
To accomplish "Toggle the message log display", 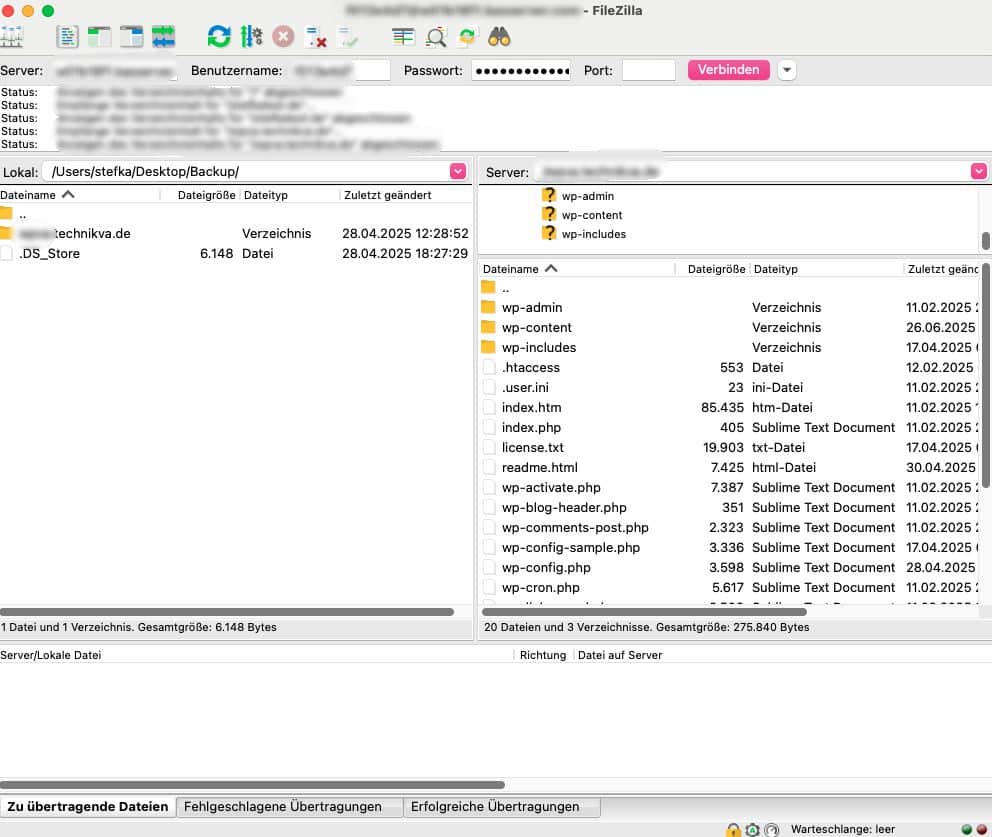I will [x=67, y=38].
